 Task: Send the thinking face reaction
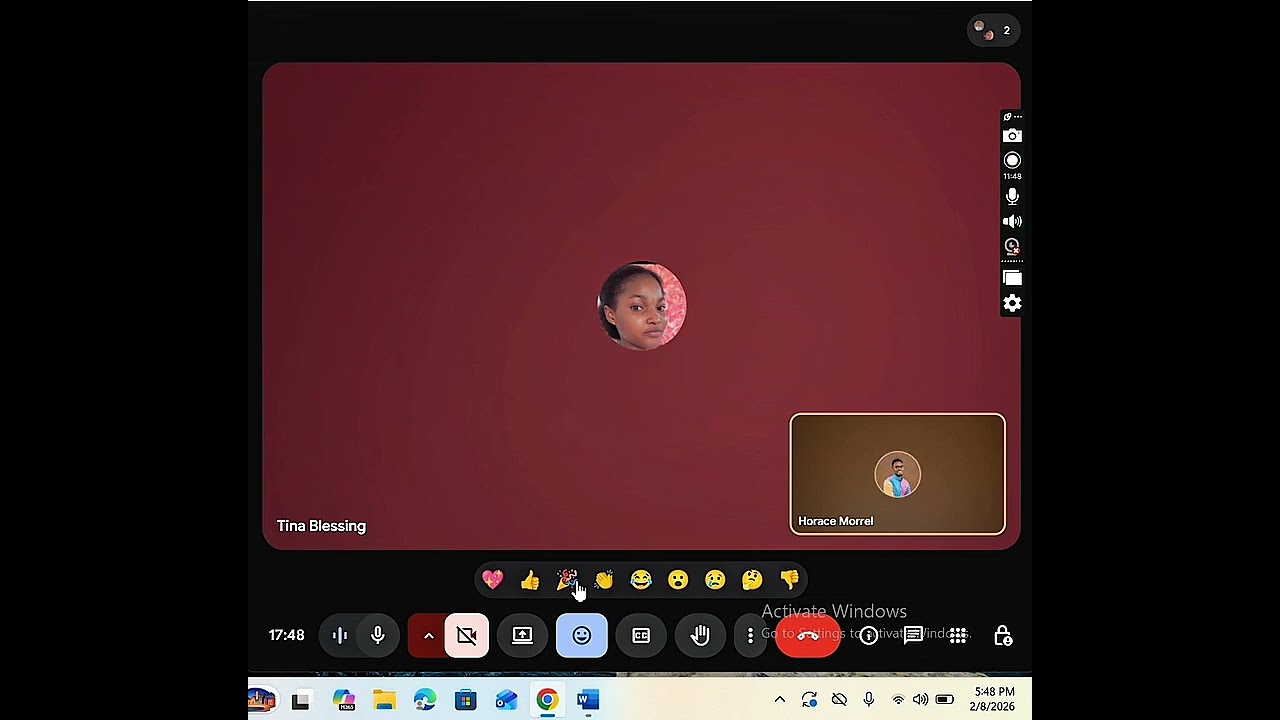752,579
